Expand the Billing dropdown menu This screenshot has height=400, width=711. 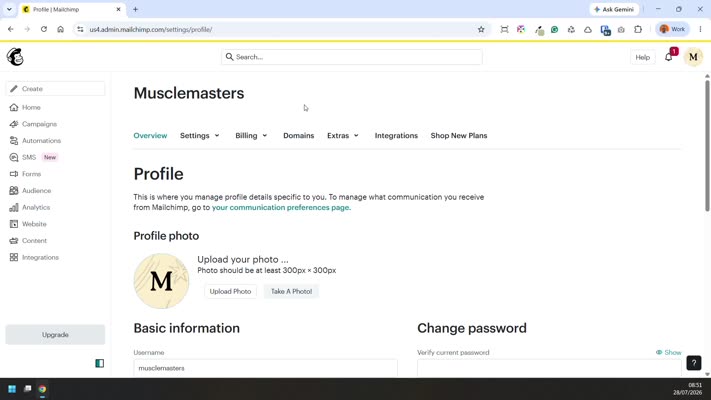[251, 136]
